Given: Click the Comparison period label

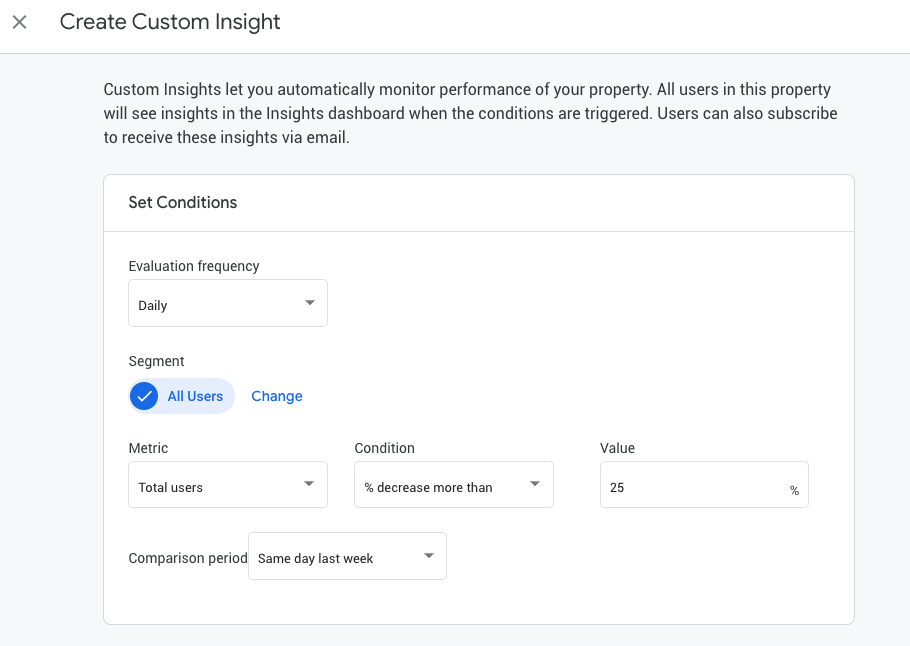Looking at the screenshot, I should [188, 558].
